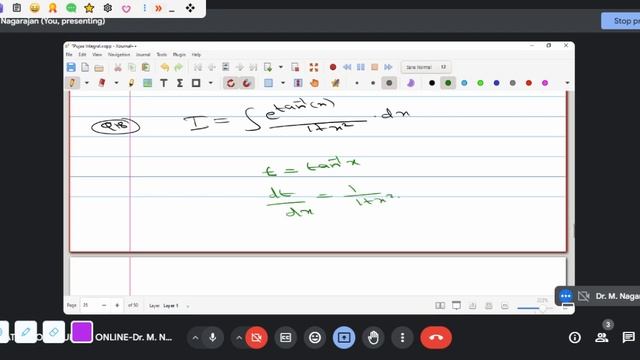Viewport: 640px width, 360px height.
Task: Open the Journal menu
Action: click(143, 54)
